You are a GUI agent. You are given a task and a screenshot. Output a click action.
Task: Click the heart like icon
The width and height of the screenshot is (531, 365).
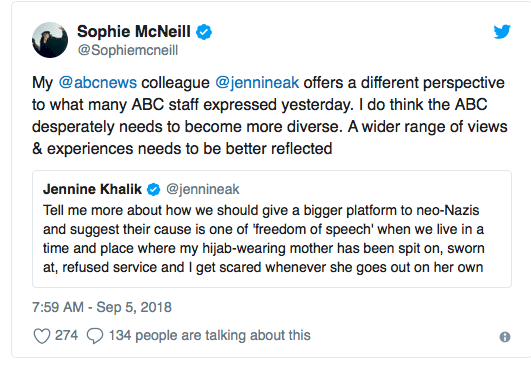tap(42, 336)
